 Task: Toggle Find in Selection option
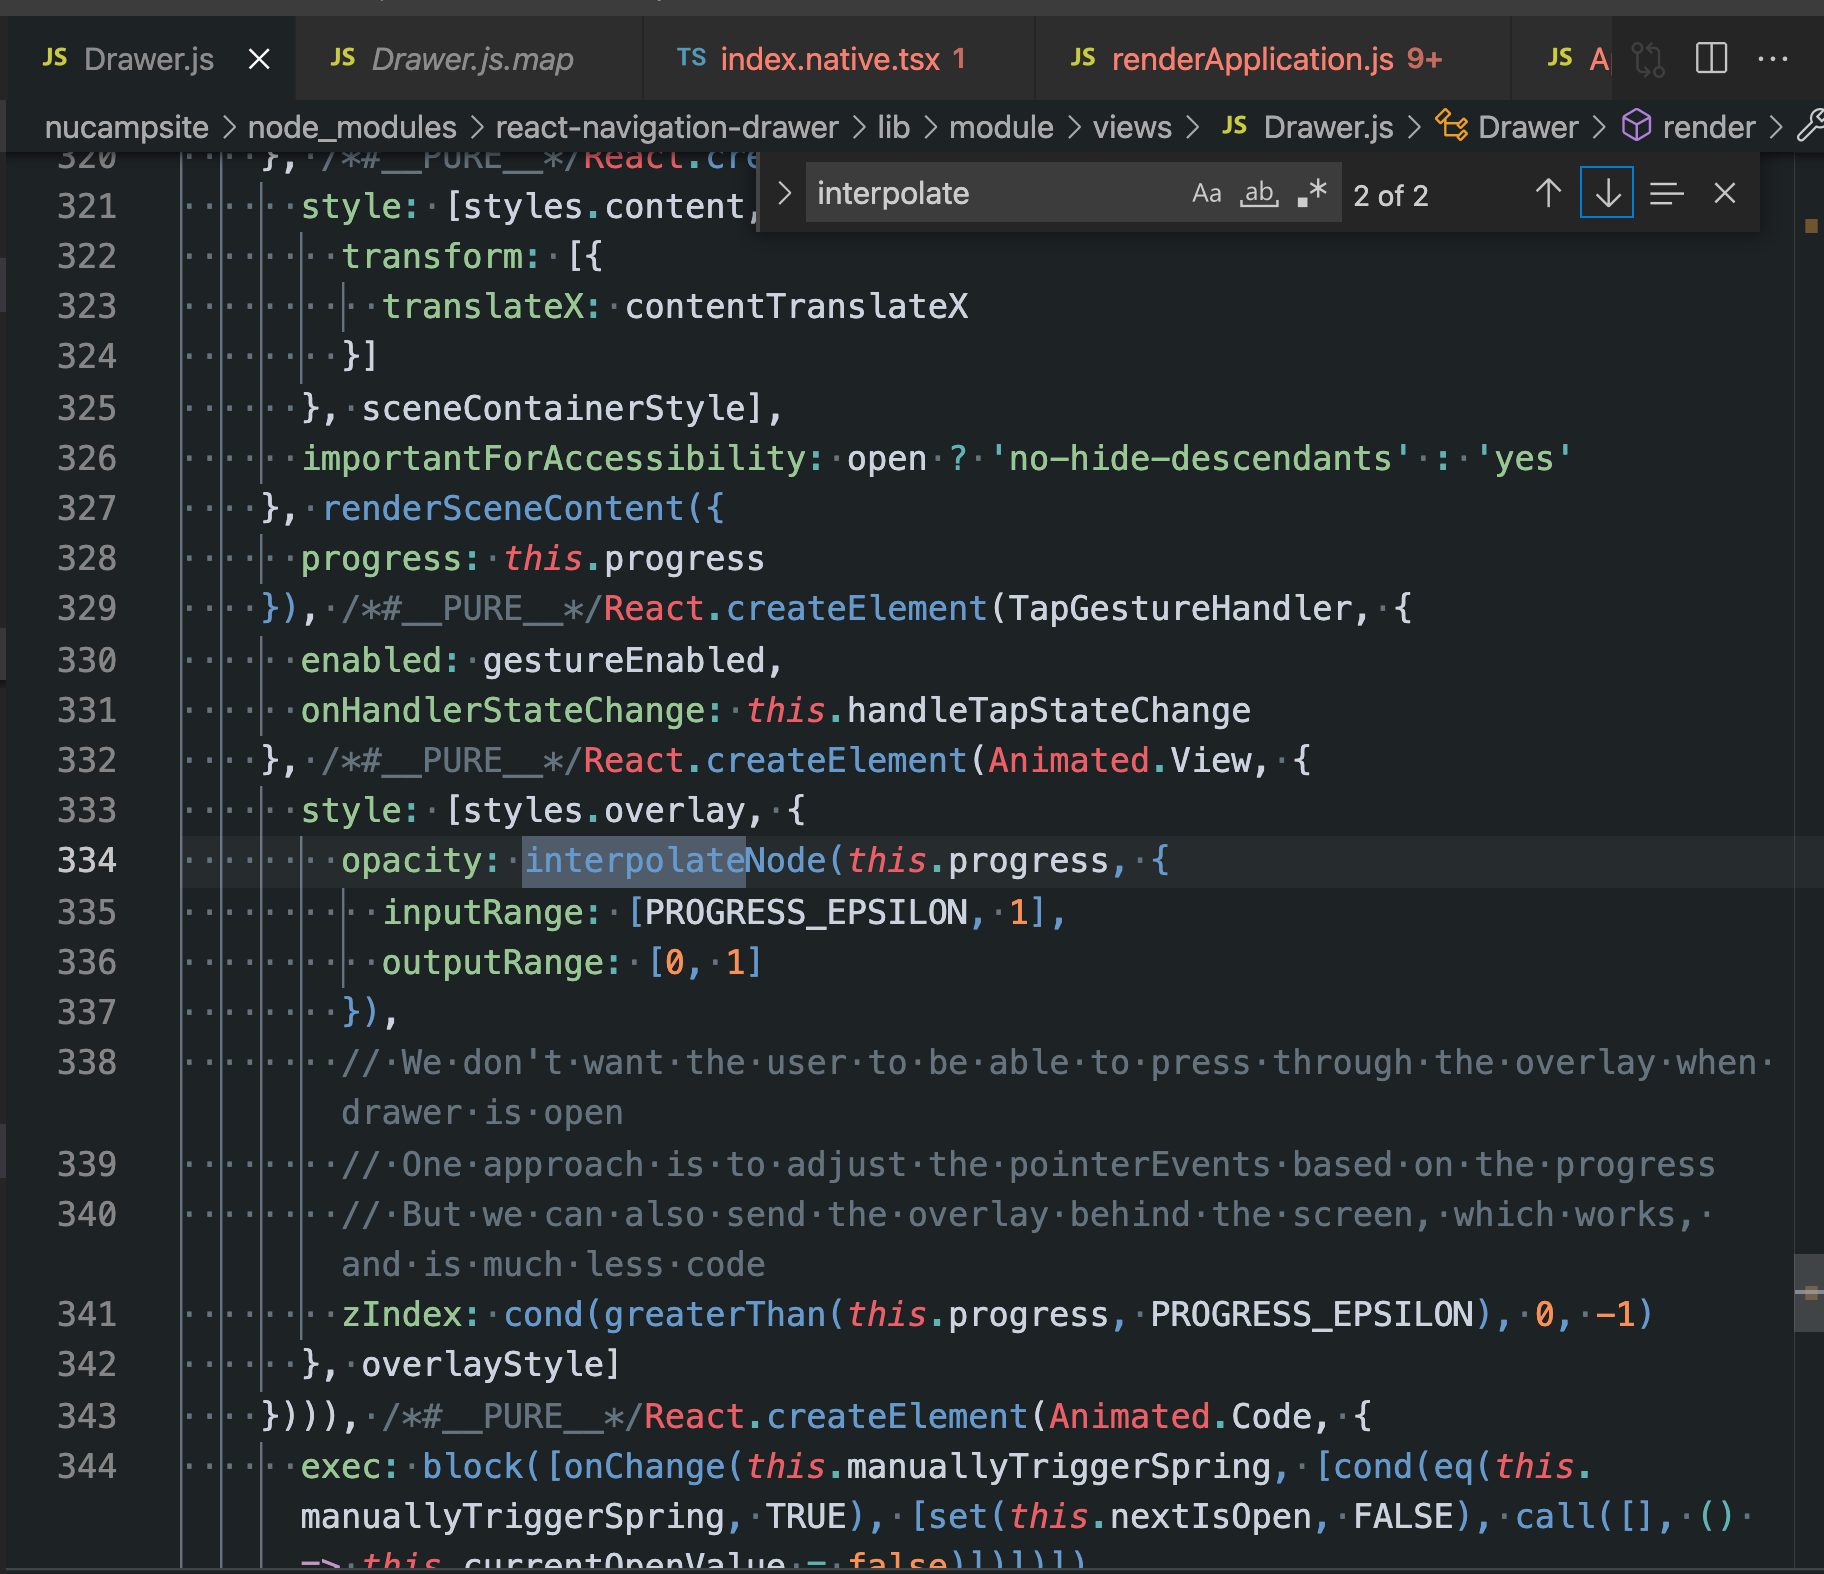[x=1666, y=193]
